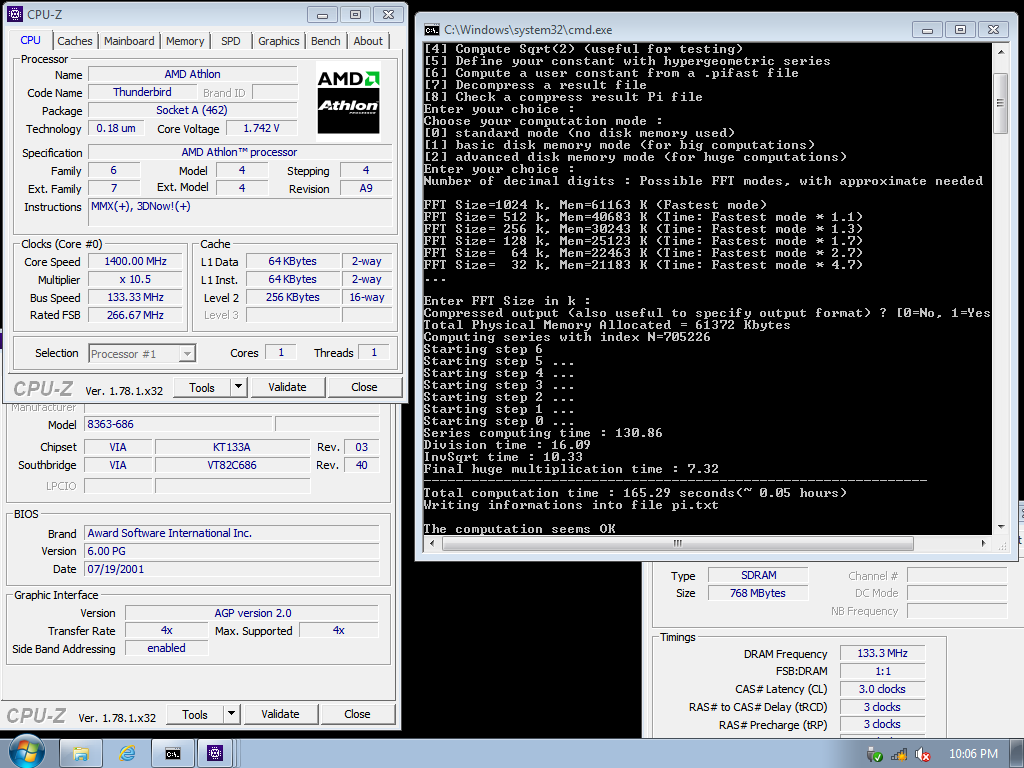Click the cmd vertical scrollbar up arrow
This screenshot has width=1024, height=768.
coord(1000,52)
